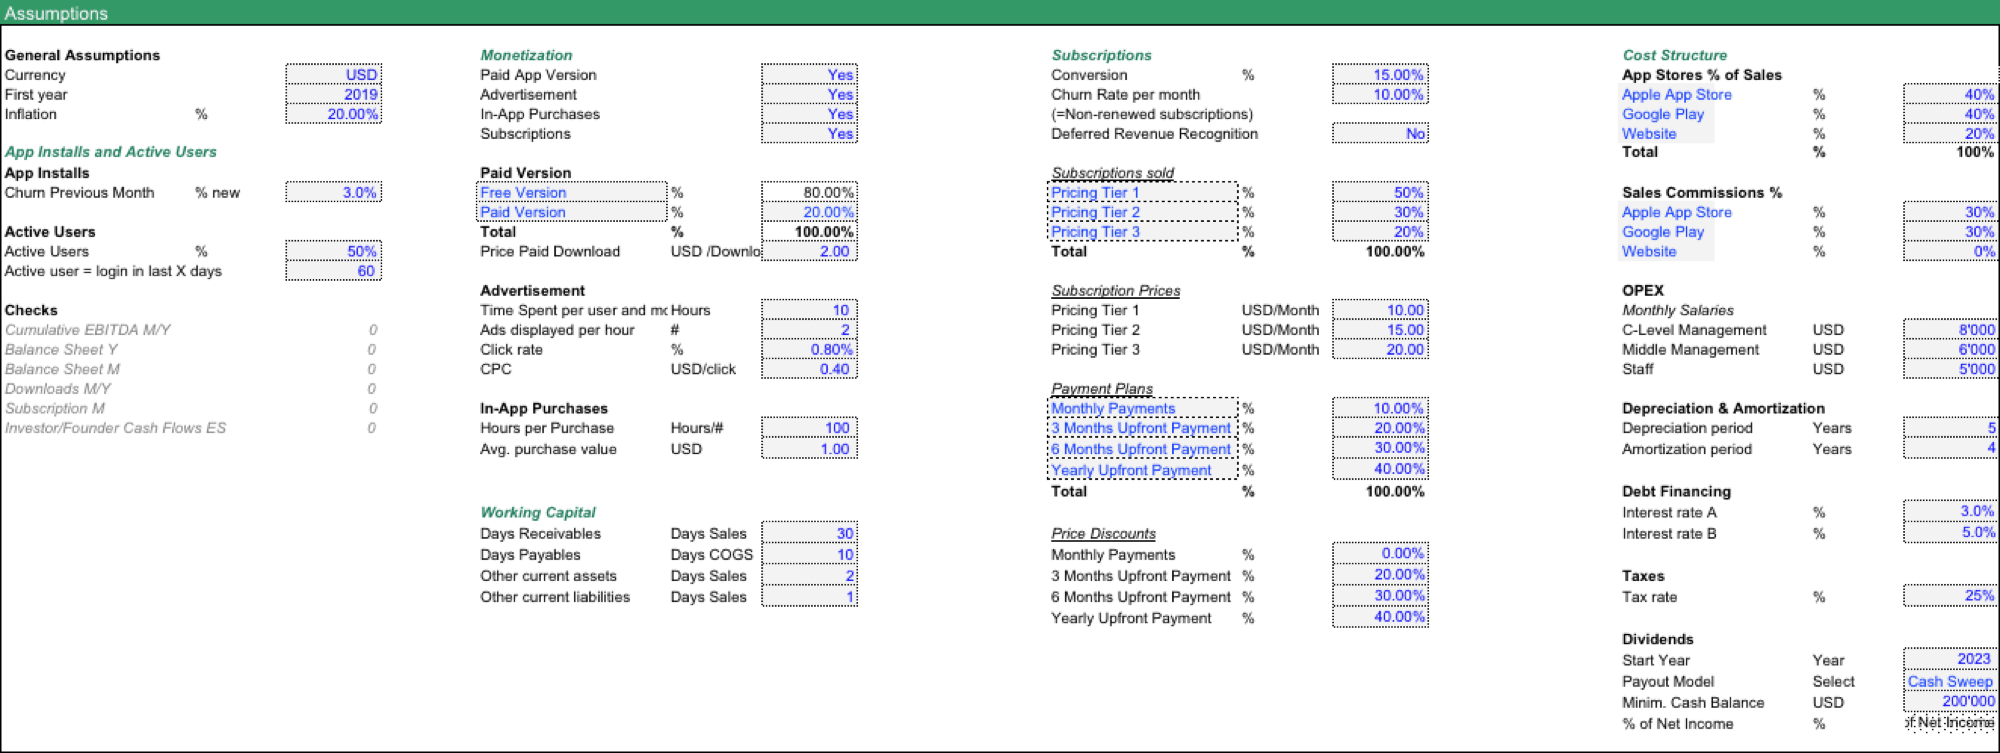This screenshot has width=2000, height=753.
Task: Select the Conversion value 15.00%
Action: click(1380, 75)
